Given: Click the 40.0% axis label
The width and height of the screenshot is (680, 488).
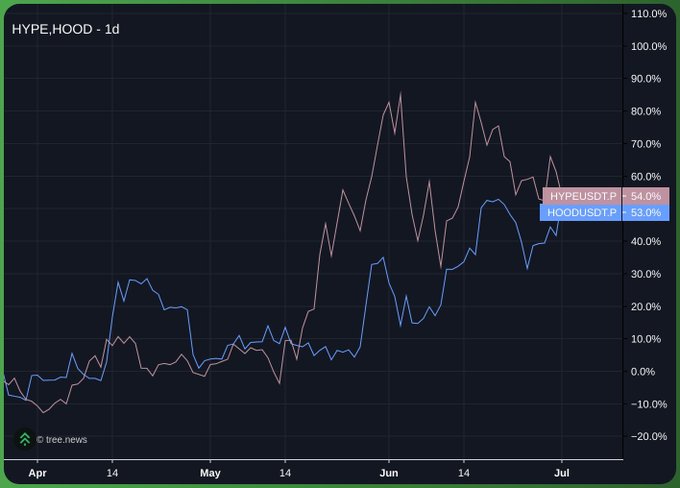Looking at the screenshot, I should coord(646,242).
